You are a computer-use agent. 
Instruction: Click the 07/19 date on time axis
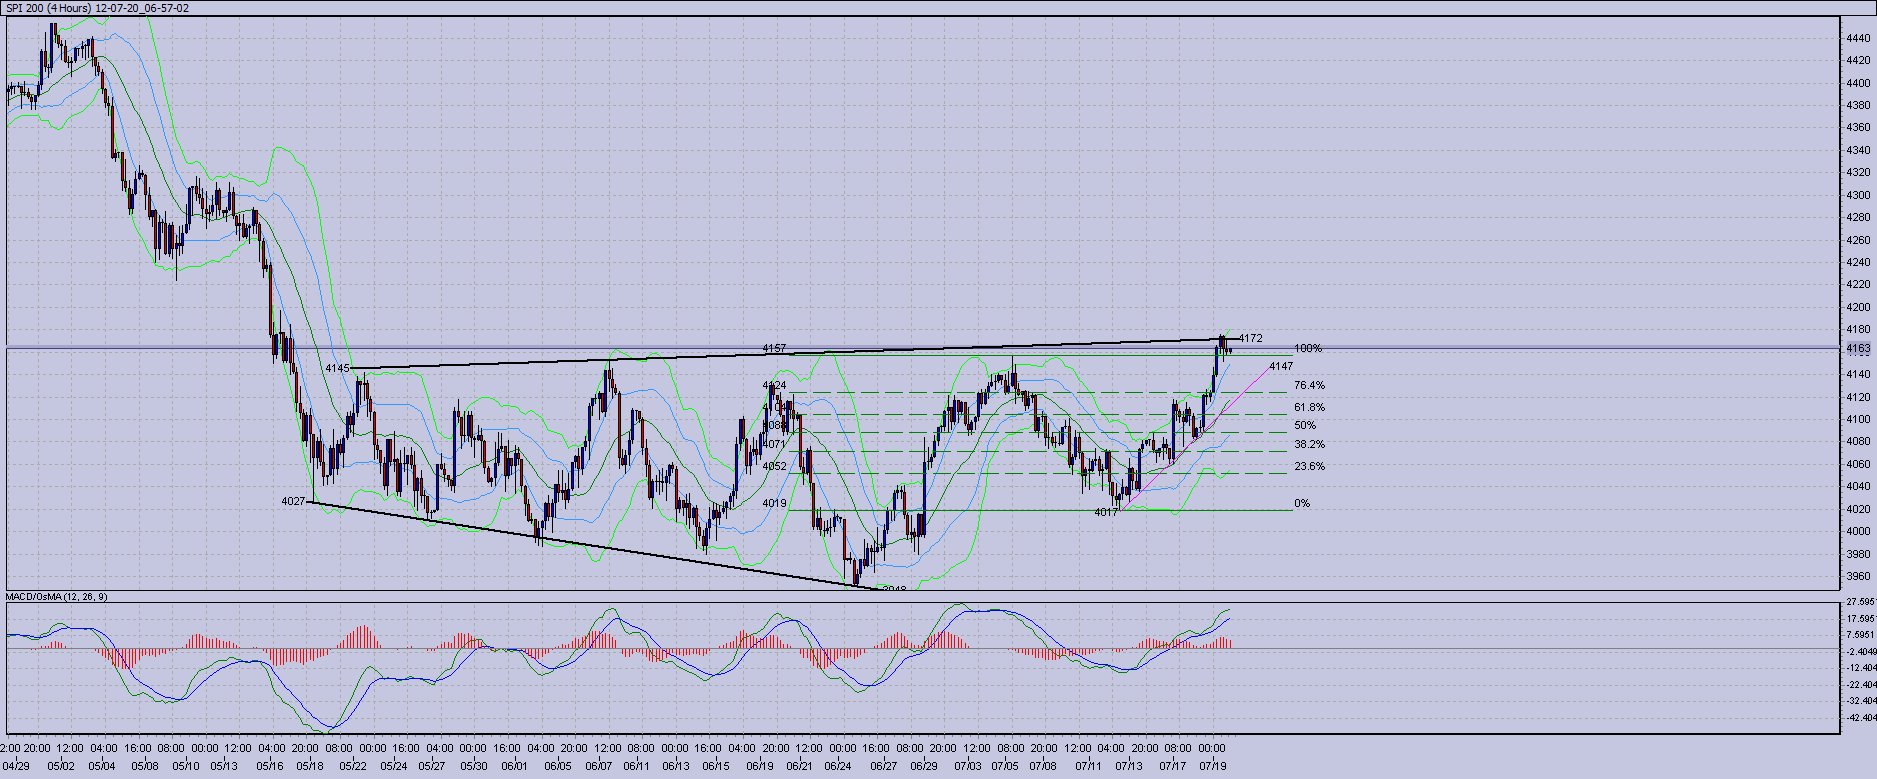coord(1213,767)
